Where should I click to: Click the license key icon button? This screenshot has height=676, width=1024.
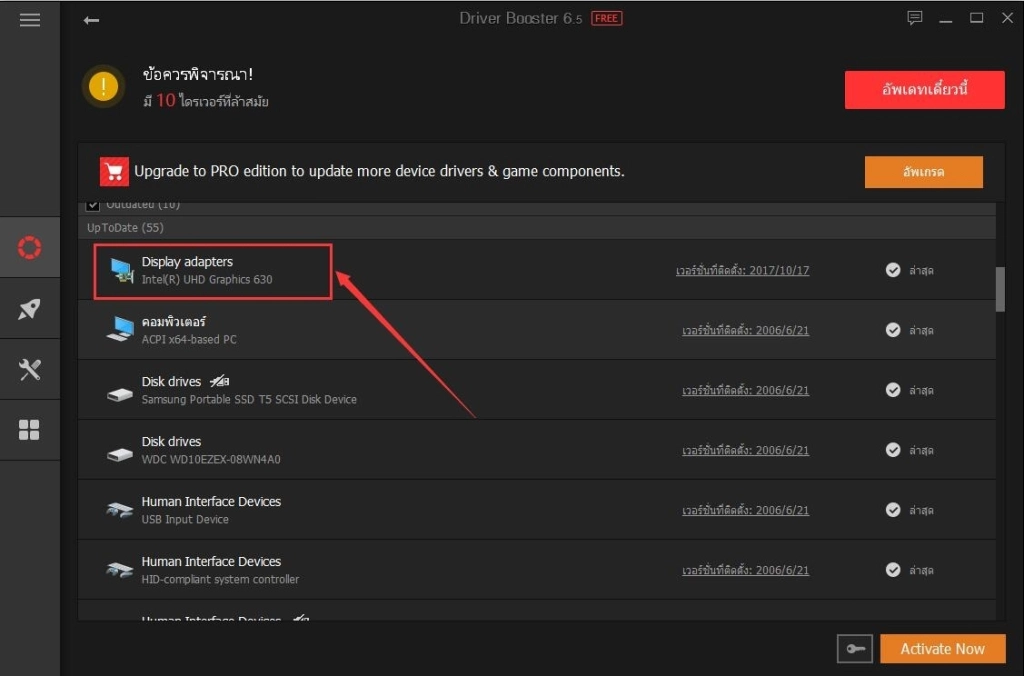855,649
